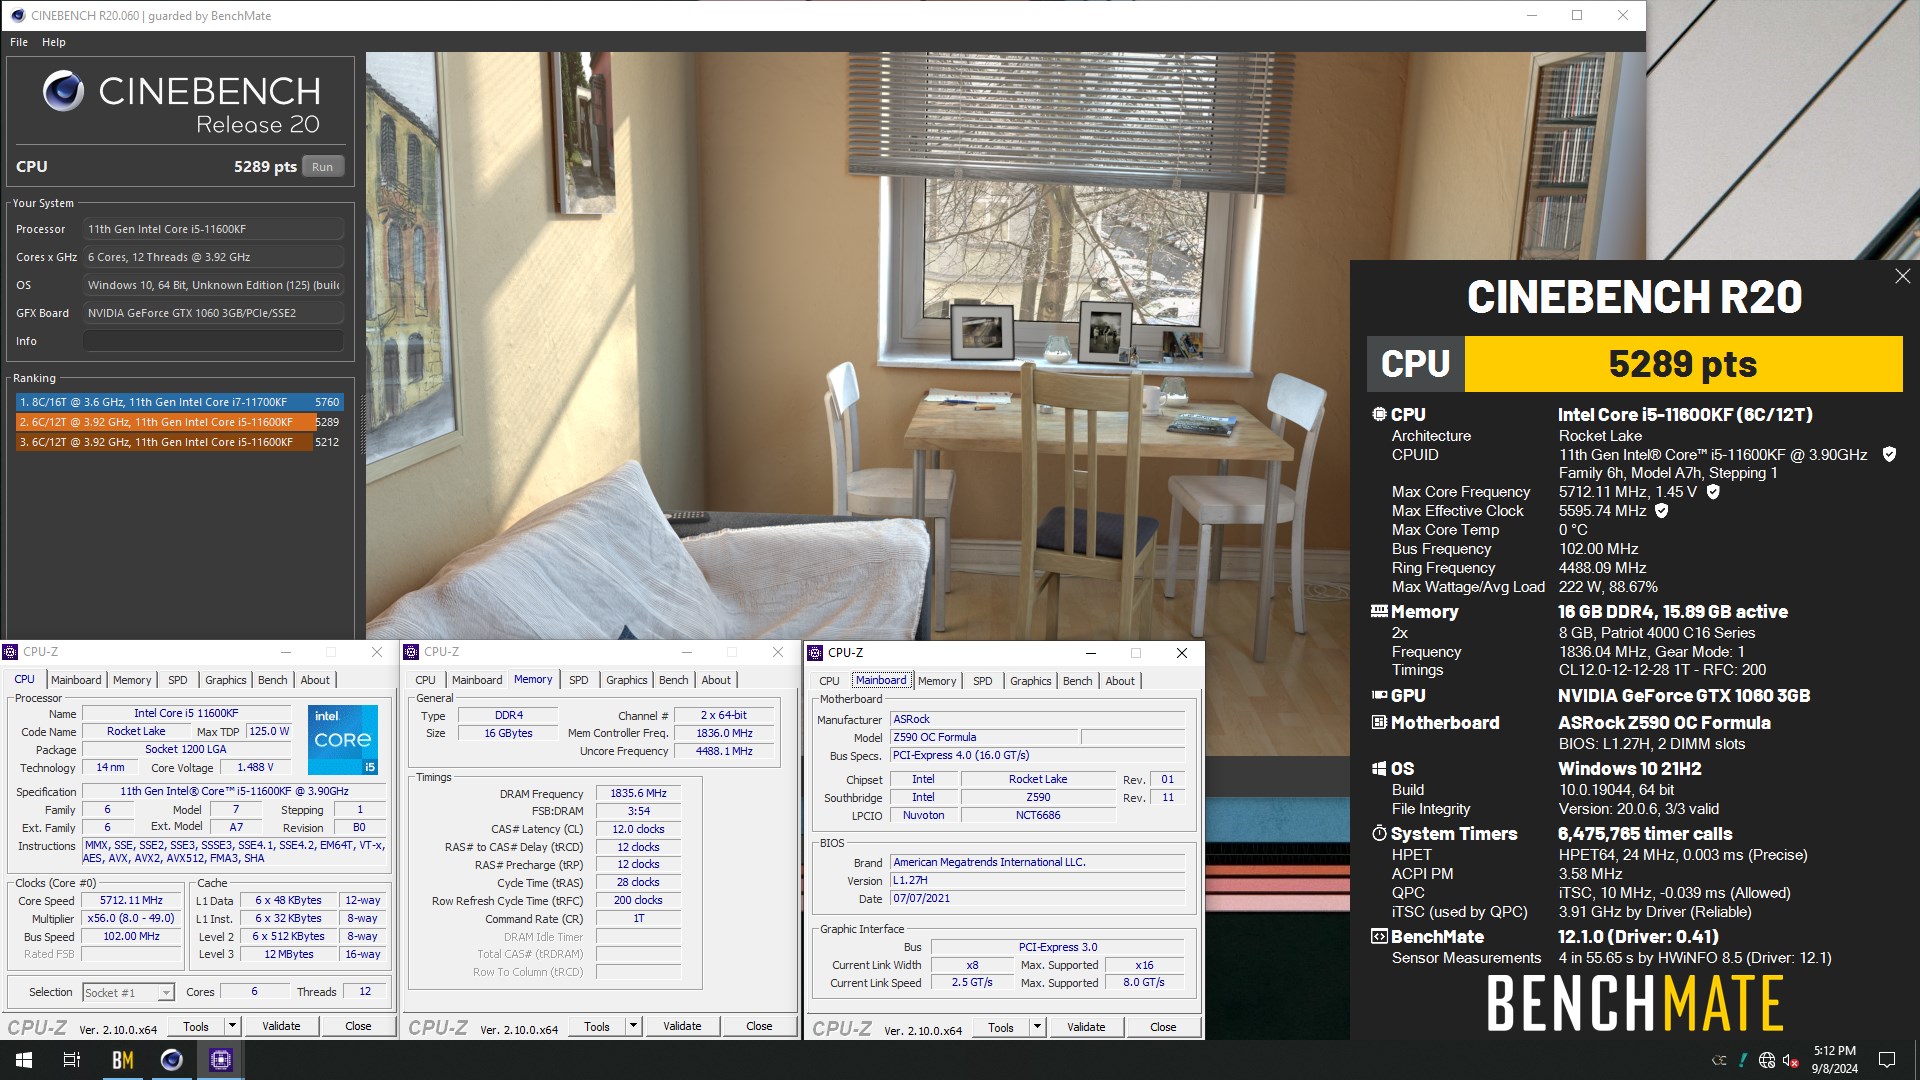1920x1080 pixels.
Task: Open the About tab in the memory timings CPU-Z window
Action: pos(716,680)
